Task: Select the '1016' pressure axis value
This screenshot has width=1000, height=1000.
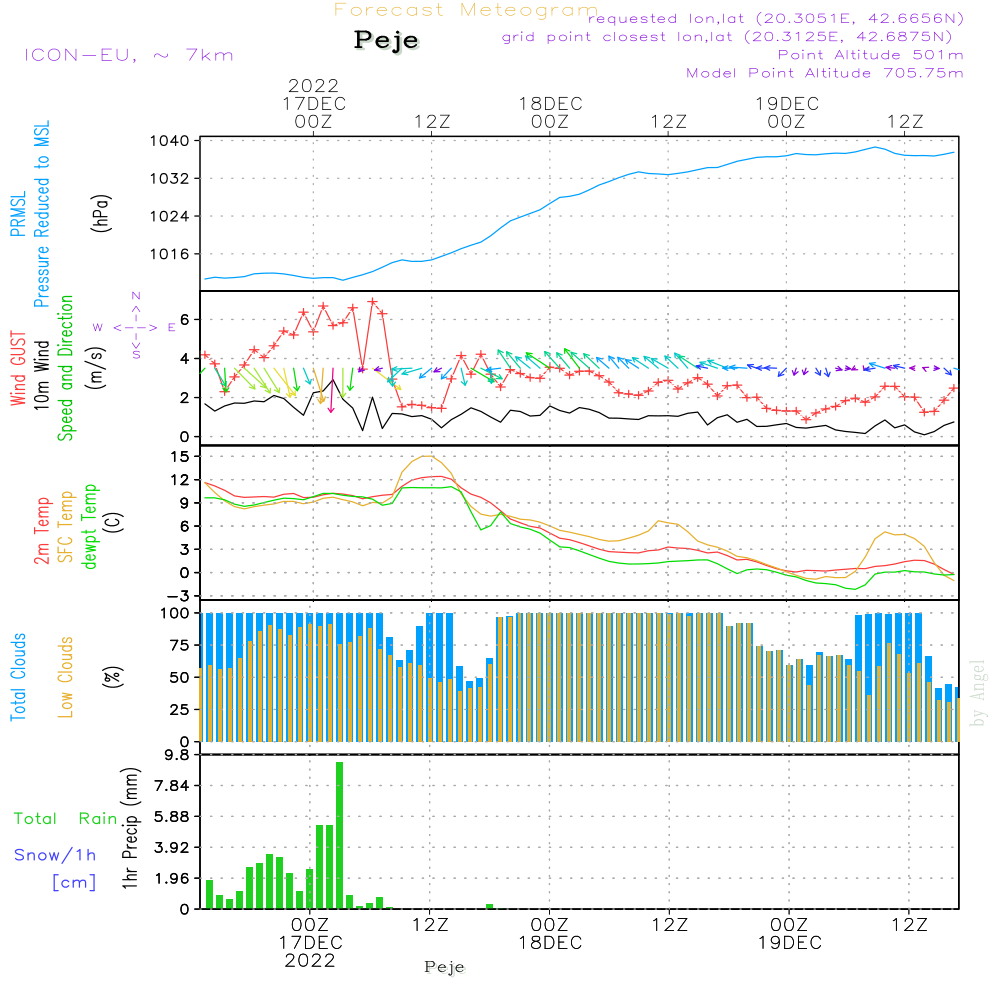Action: pos(170,254)
